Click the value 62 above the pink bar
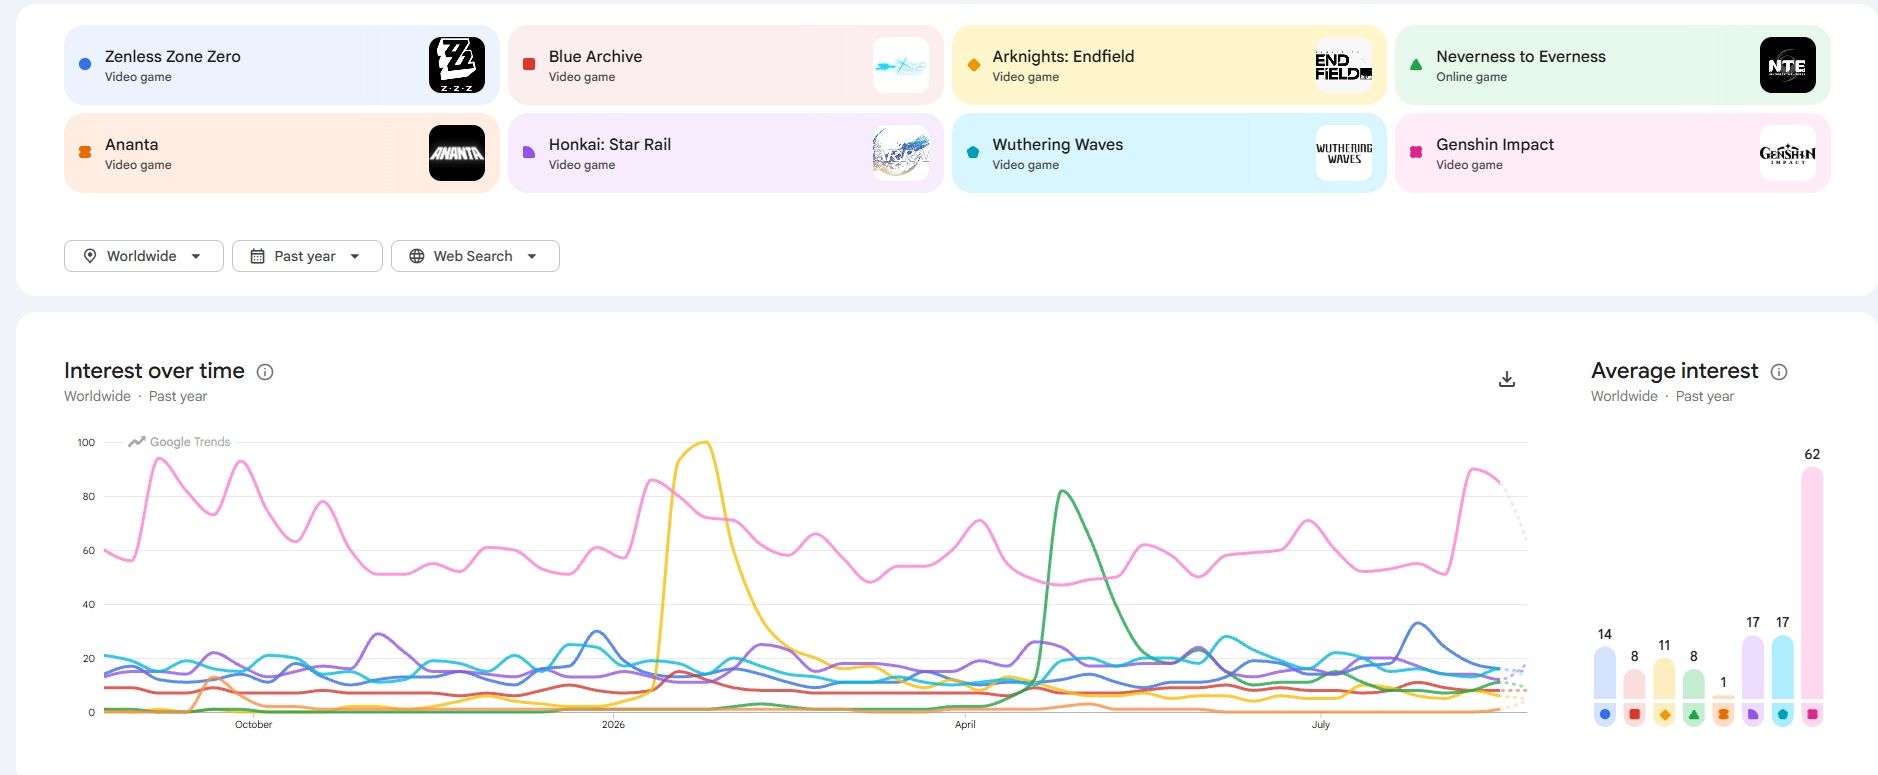 coord(1812,454)
